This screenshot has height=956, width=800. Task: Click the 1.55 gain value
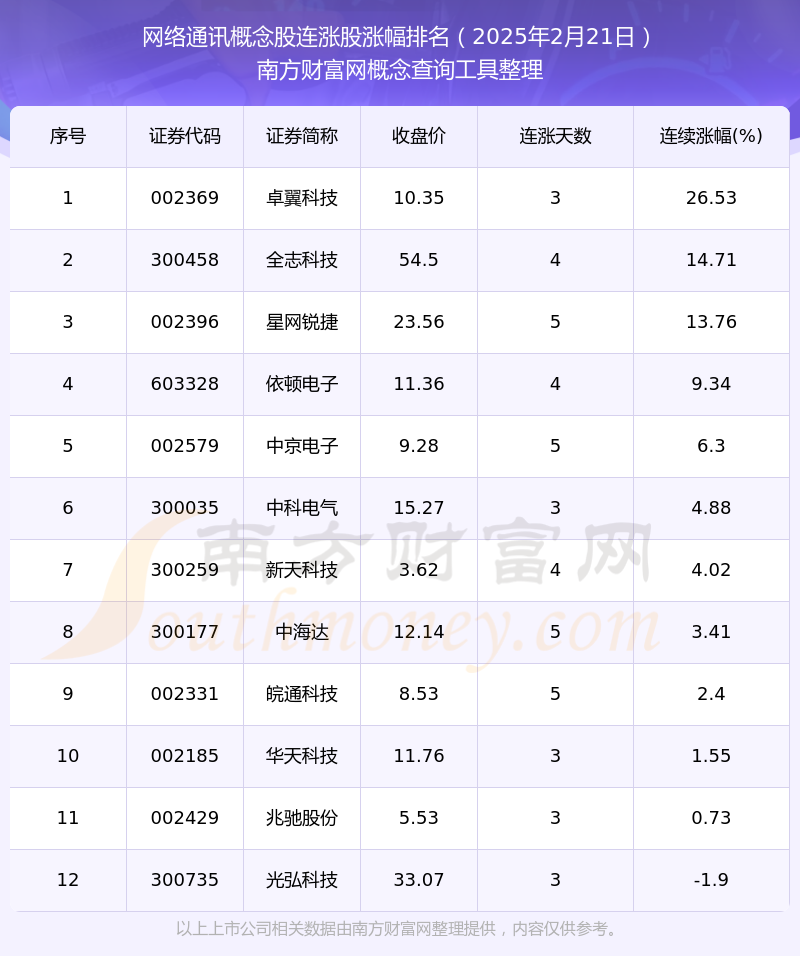[711, 756]
